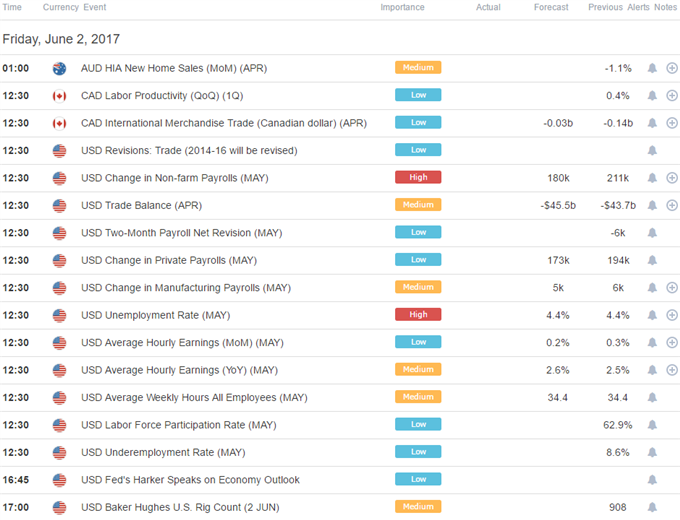
Task: Add note for Change in Manufacturing Payrolls
Action: (x=672, y=288)
